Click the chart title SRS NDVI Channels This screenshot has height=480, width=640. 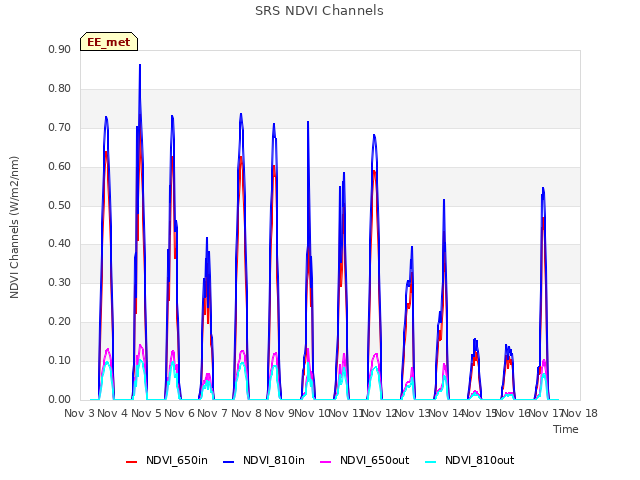(x=319, y=11)
